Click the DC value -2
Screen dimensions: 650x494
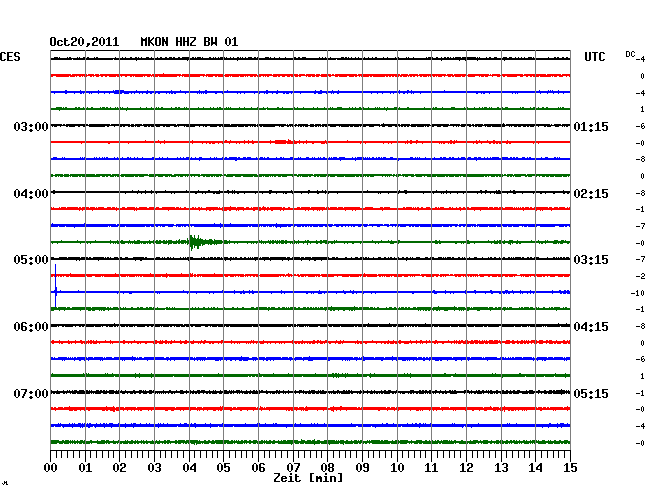tap(640, 276)
